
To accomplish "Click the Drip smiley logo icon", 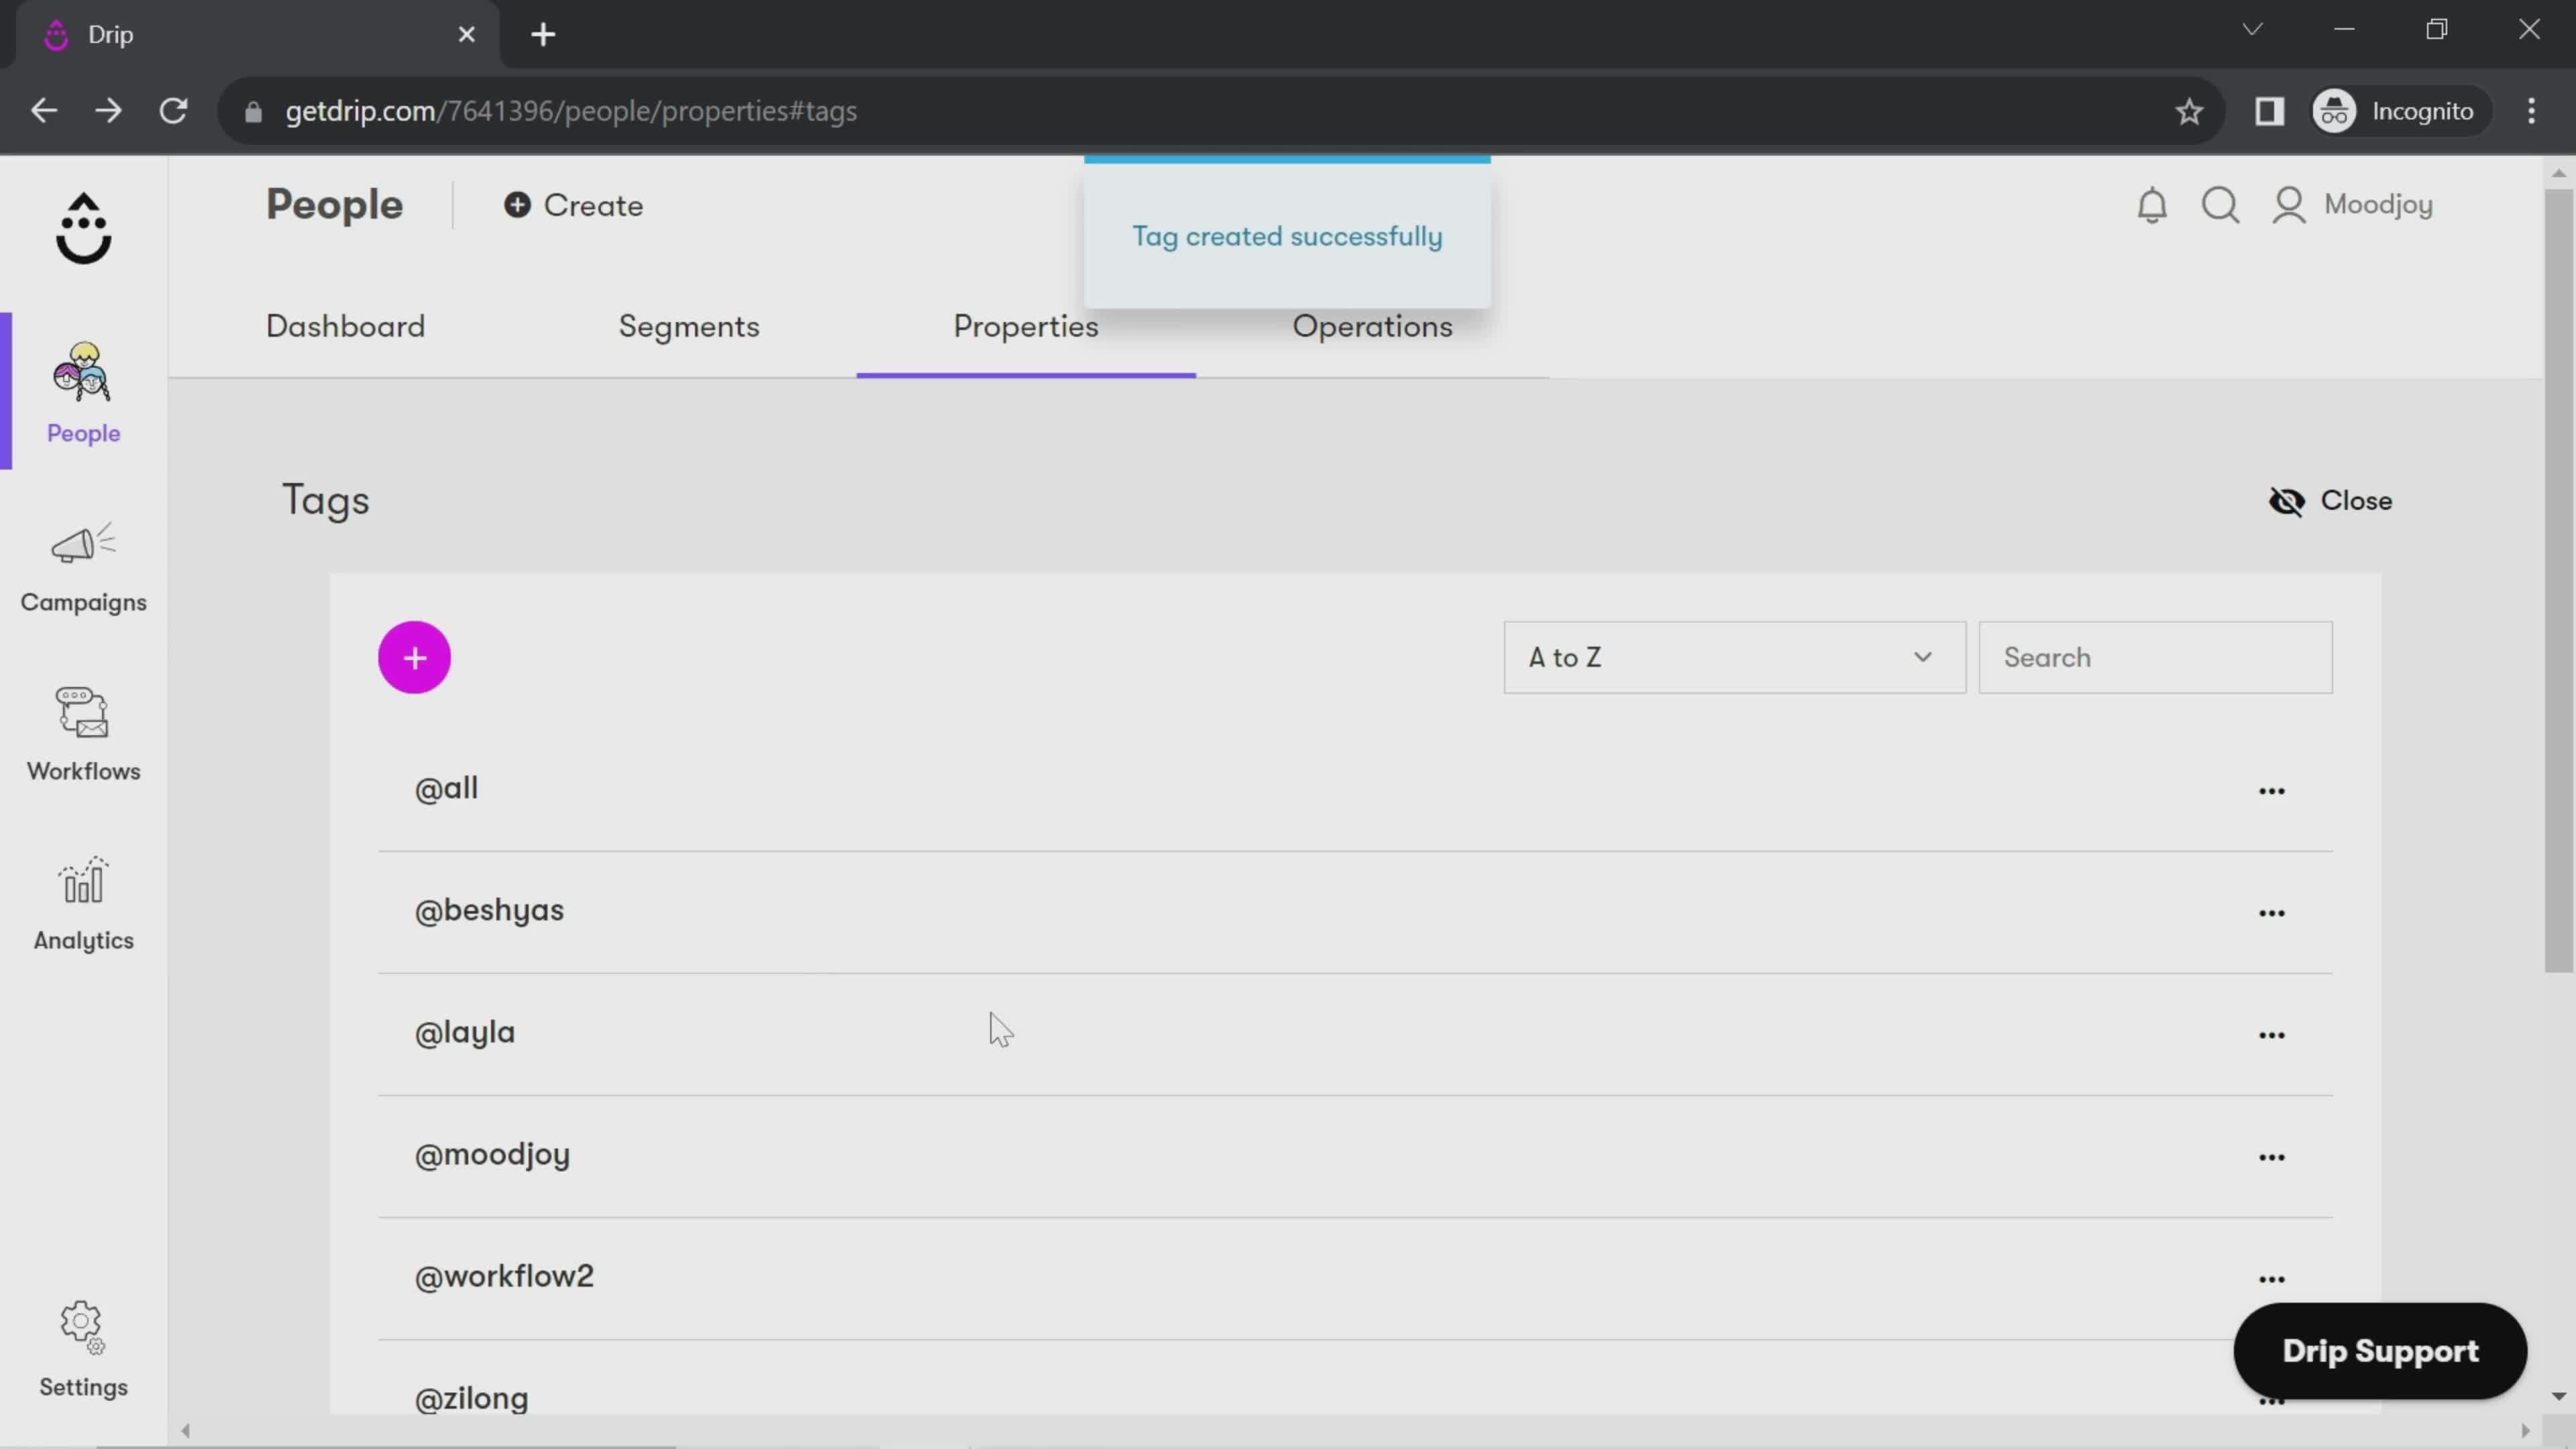I will pos(83,231).
